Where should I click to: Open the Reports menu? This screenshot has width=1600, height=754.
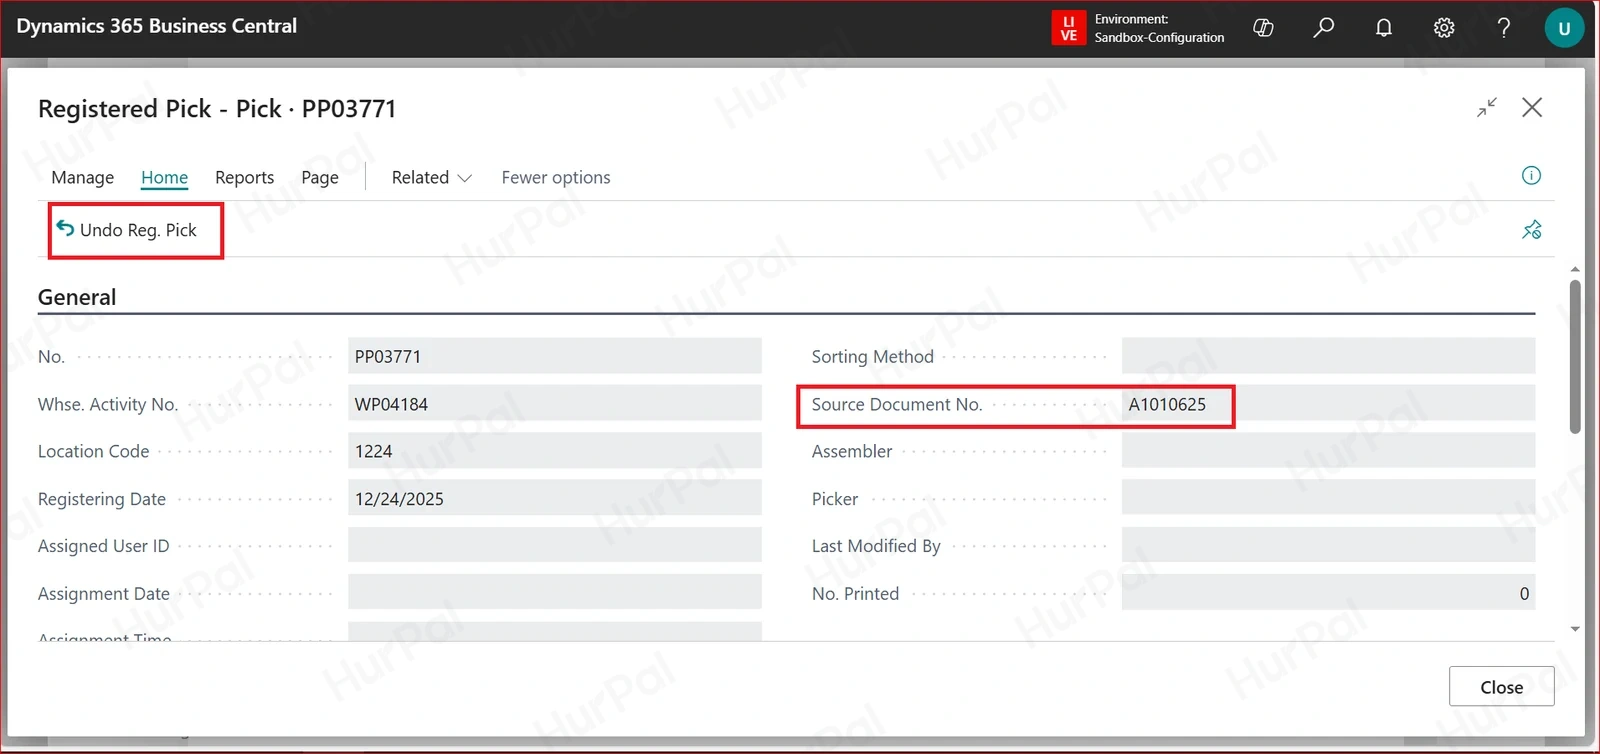click(244, 177)
